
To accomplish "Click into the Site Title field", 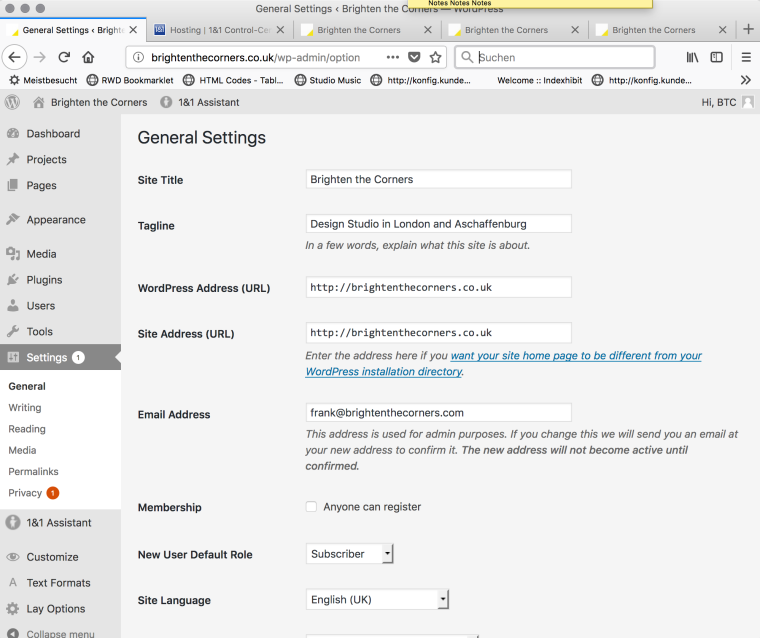I will click(438, 180).
